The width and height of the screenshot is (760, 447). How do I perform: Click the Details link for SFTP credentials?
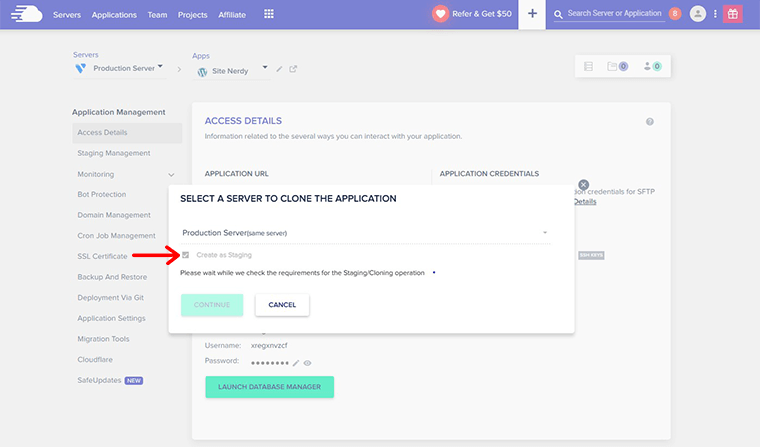pyautogui.click(x=585, y=202)
